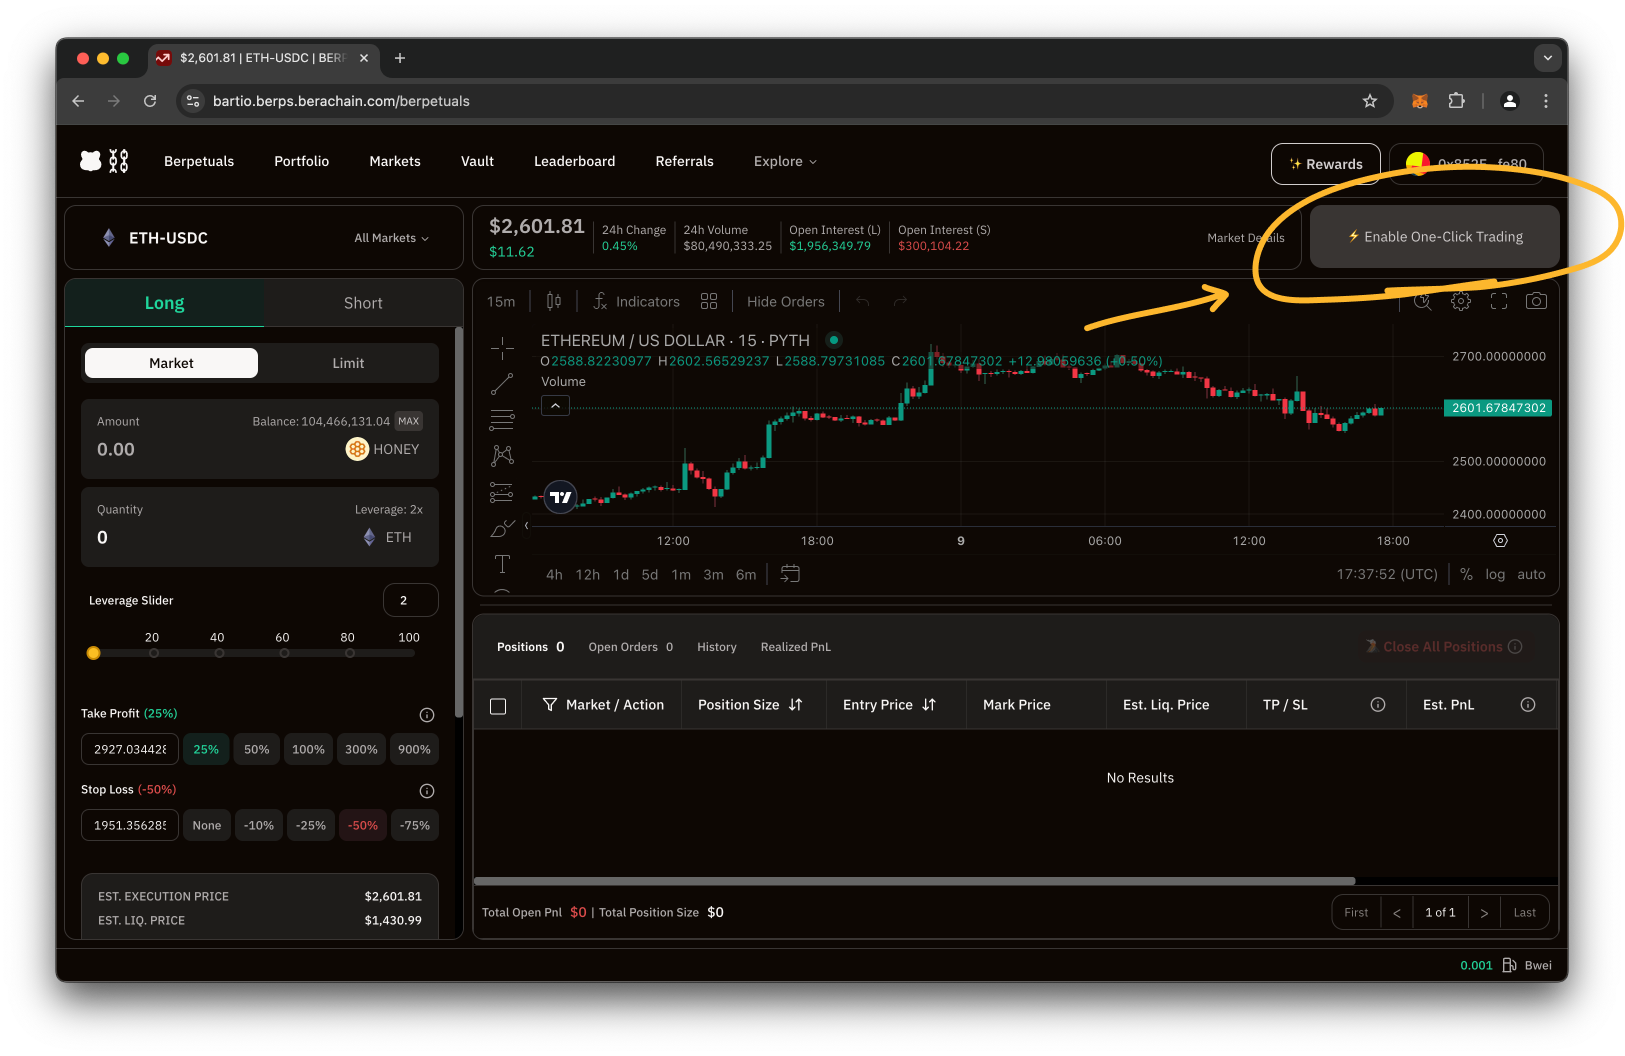
Task: Toggle chart fullscreen mode
Action: pos(1499,301)
